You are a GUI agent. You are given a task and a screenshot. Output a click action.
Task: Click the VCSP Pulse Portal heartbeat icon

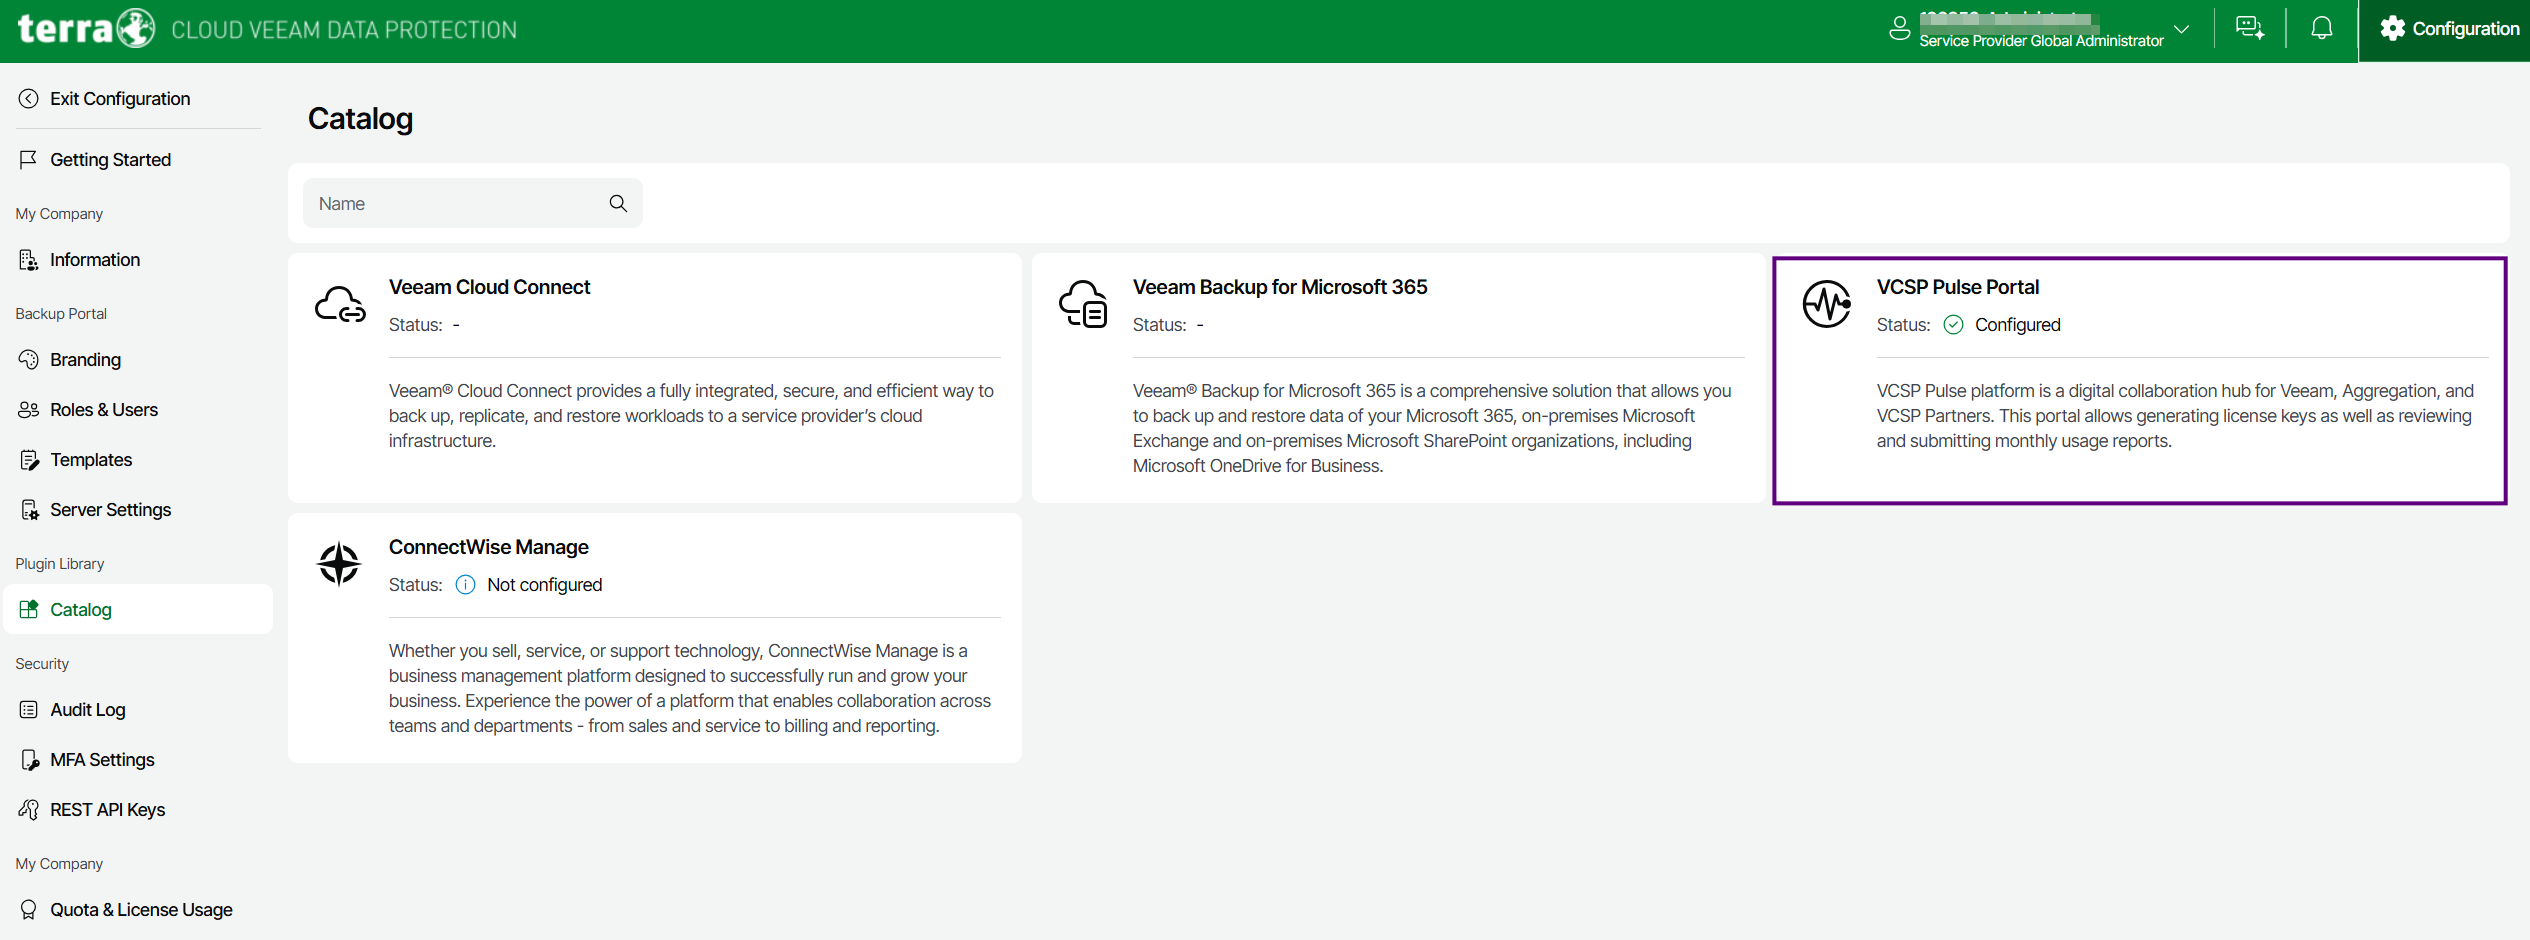[1826, 304]
